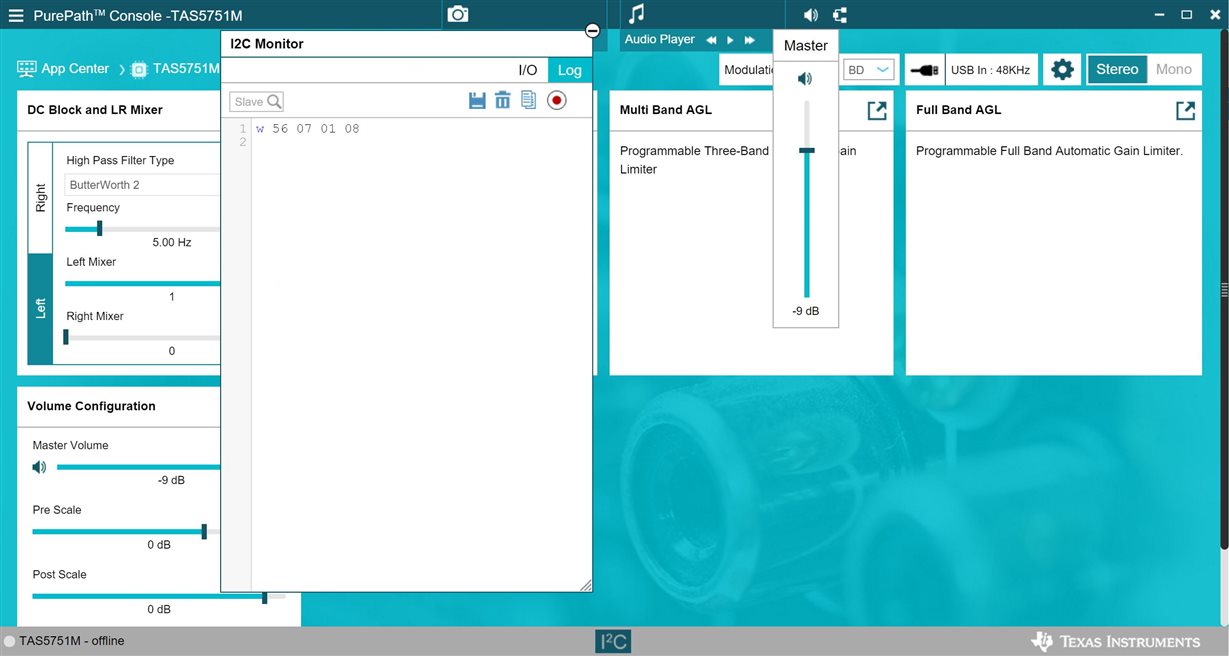This screenshot has height=656, width=1229.
Task: Click the Slave search field
Action: (257, 101)
